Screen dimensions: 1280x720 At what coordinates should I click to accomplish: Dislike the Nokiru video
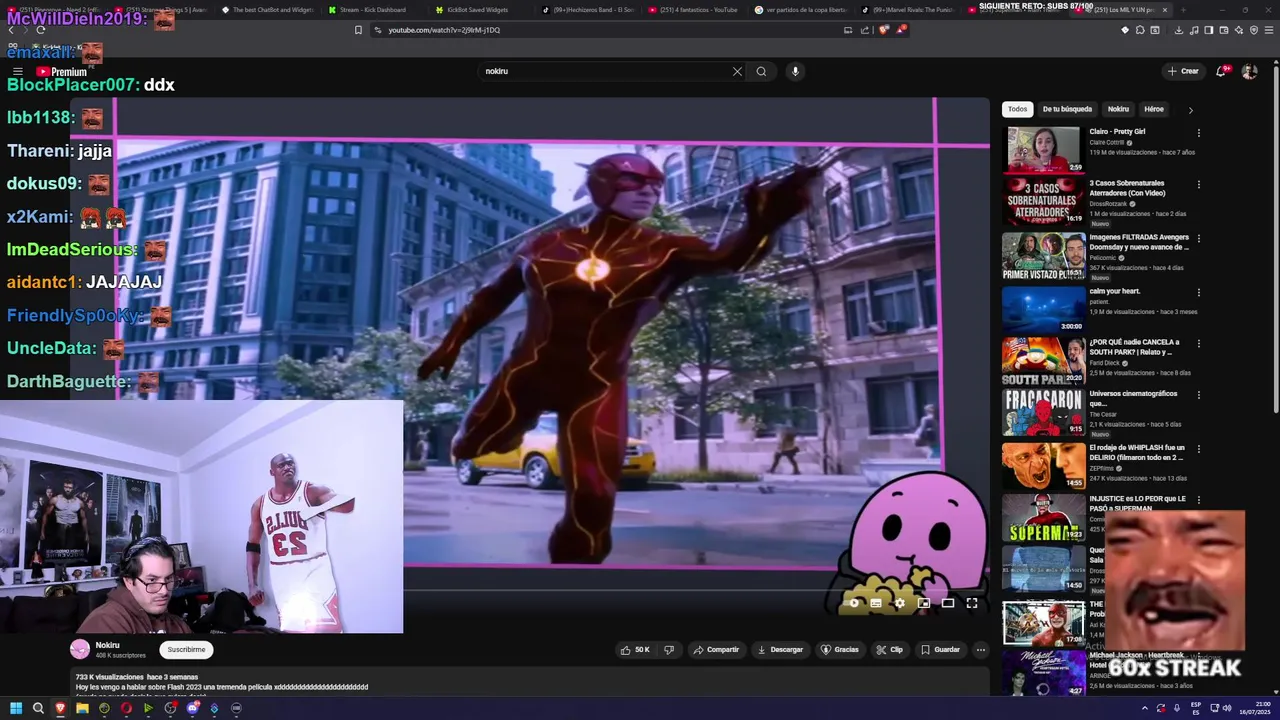(669, 650)
